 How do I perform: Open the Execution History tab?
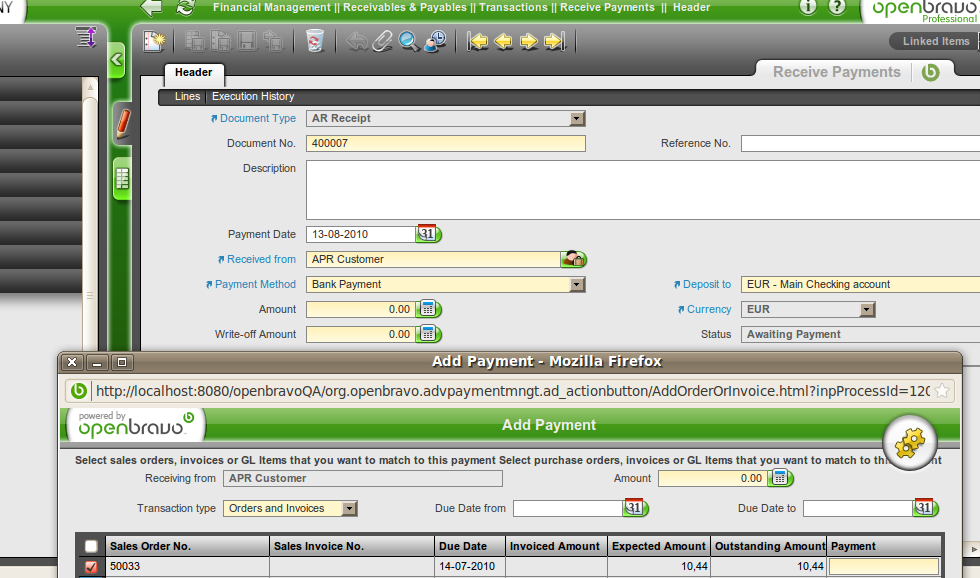coord(253,97)
